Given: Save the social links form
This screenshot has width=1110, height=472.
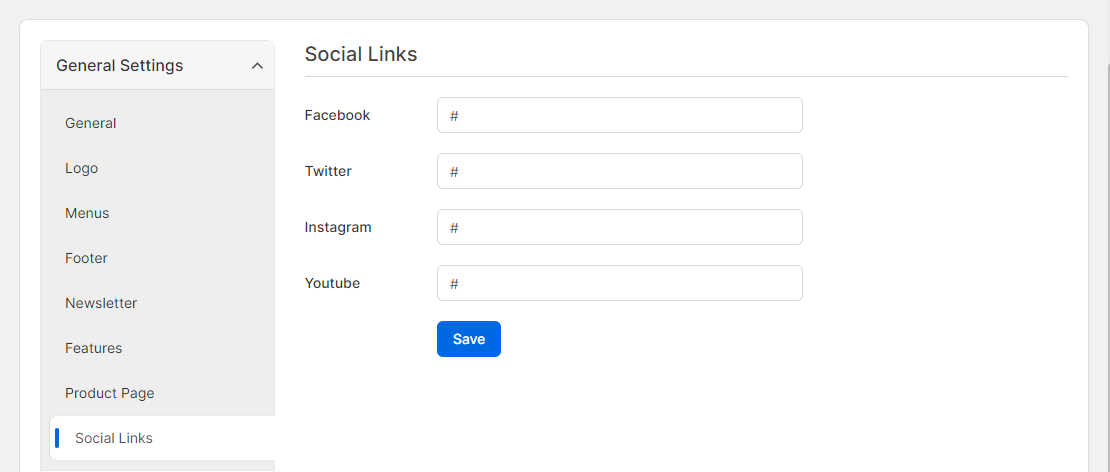Looking at the screenshot, I should tap(469, 339).
